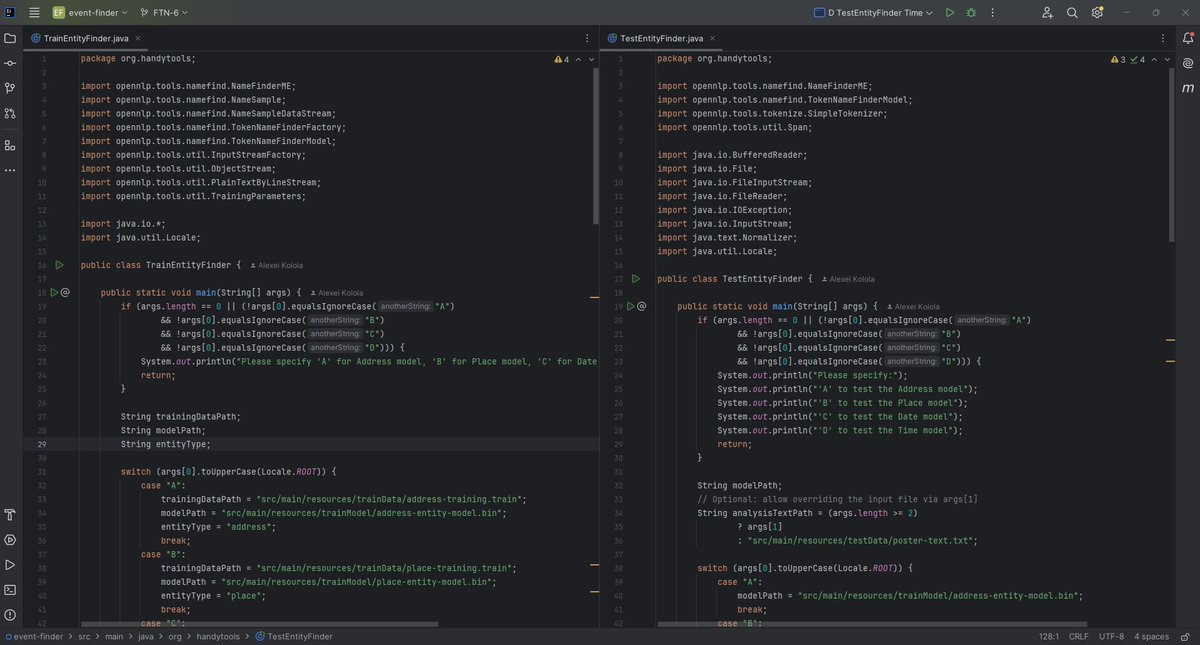1200x645 pixels.
Task: Open the event-finder project dropdown
Action: [x=88, y=12]
